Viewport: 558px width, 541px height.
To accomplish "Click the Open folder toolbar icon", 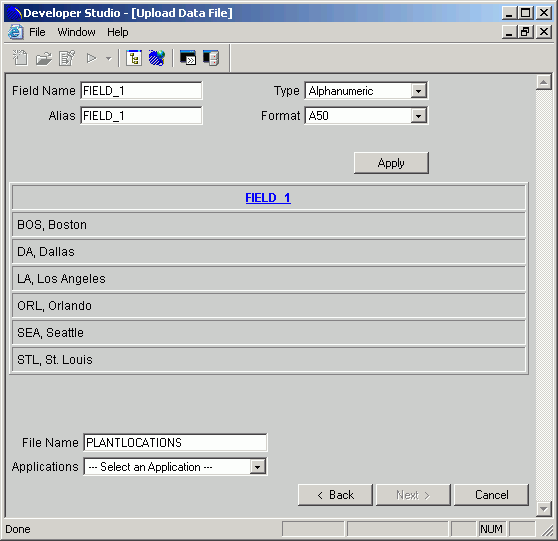I will point(43,58).
